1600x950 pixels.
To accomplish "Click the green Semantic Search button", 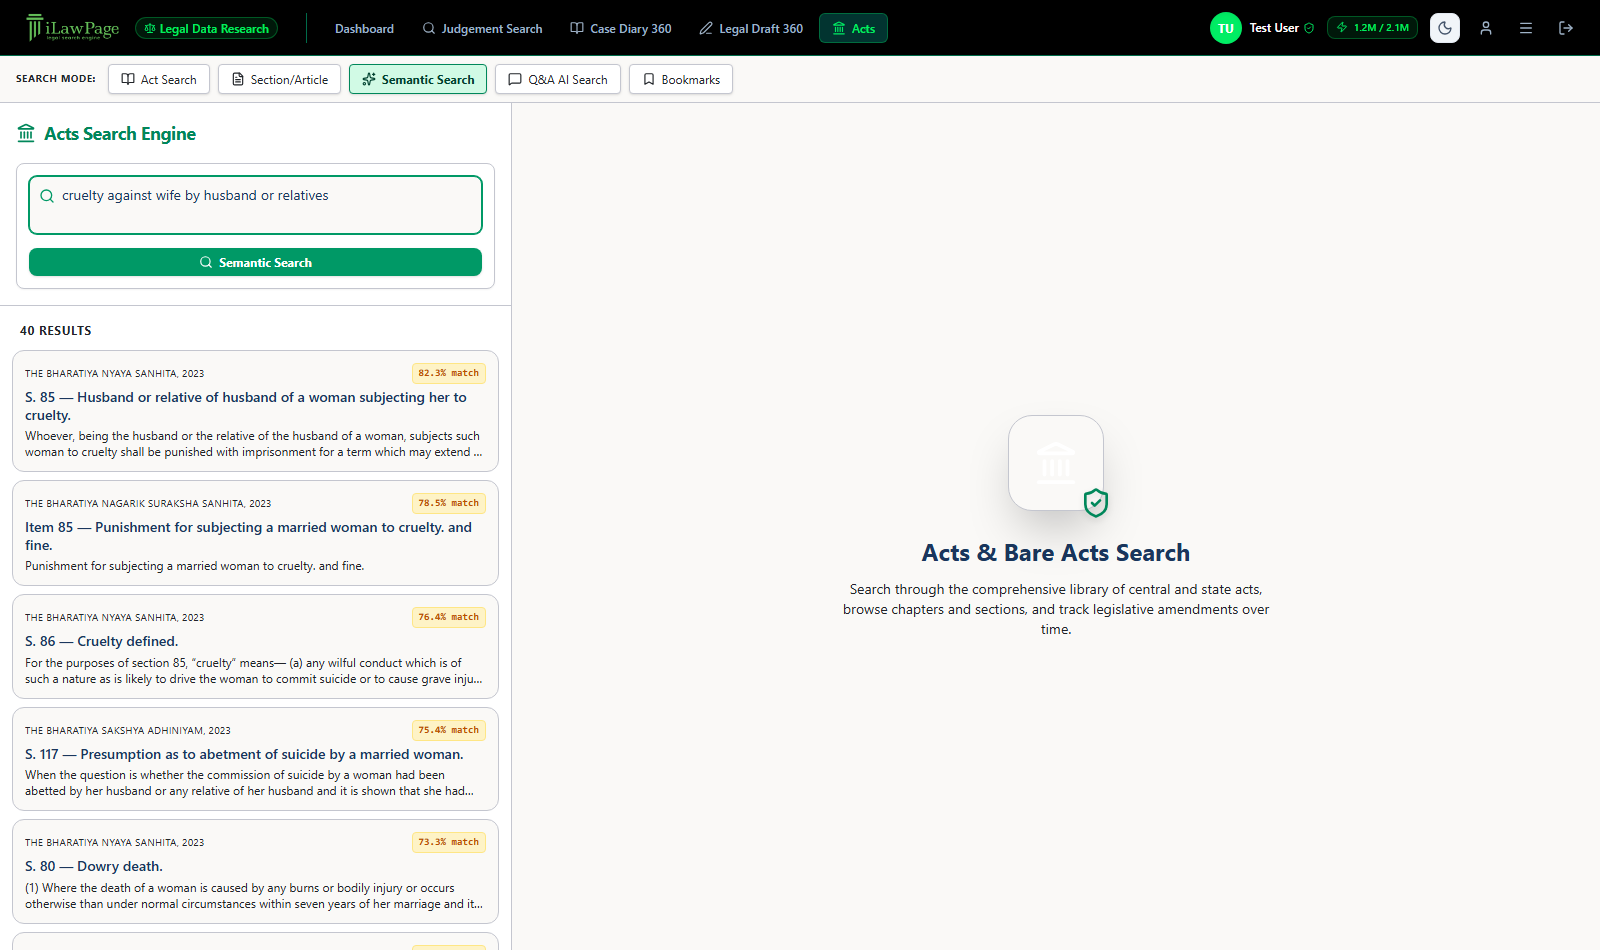I will point(255,262).
